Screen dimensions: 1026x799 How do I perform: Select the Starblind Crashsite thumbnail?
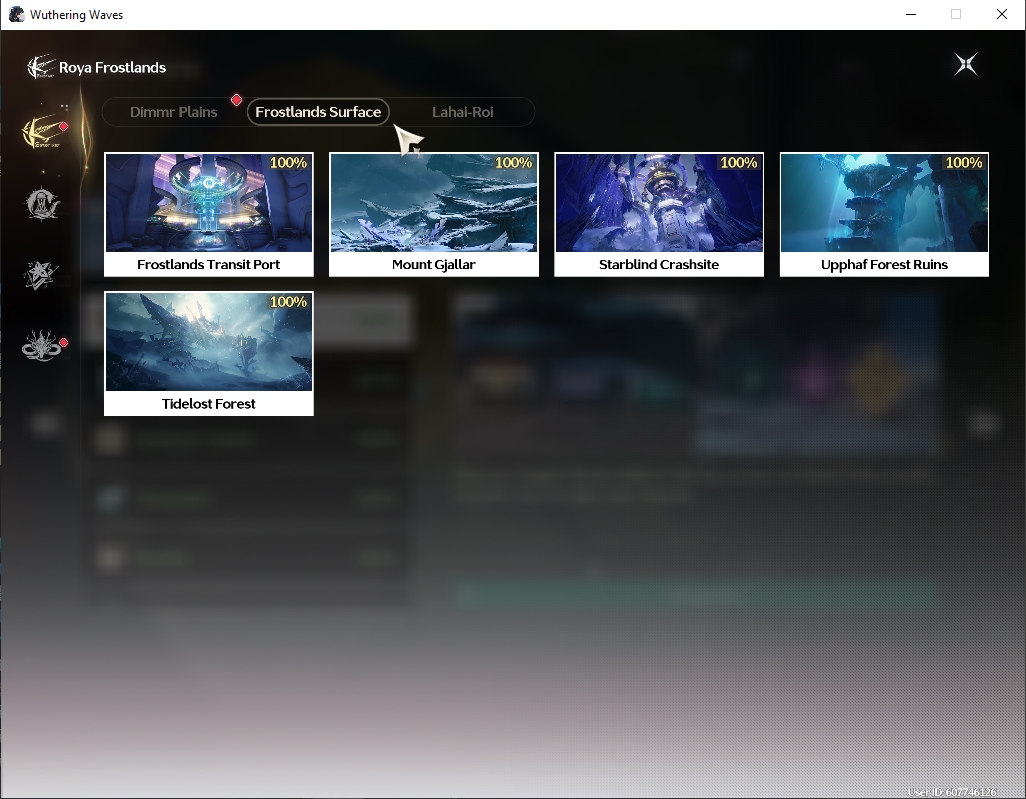pos(659,203)
